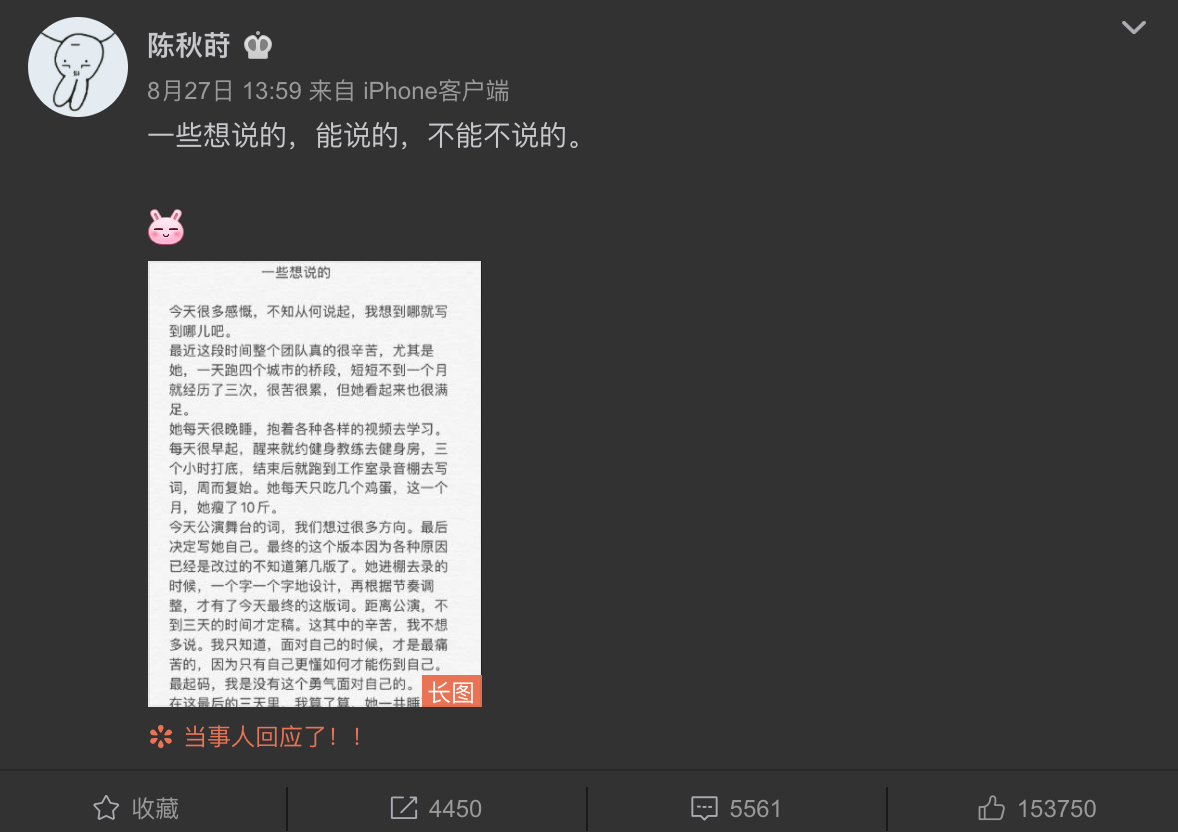Viewport: 1178px width, 832px height.
Task: Open the post options chevron menu
Action: click(1133, 28)
